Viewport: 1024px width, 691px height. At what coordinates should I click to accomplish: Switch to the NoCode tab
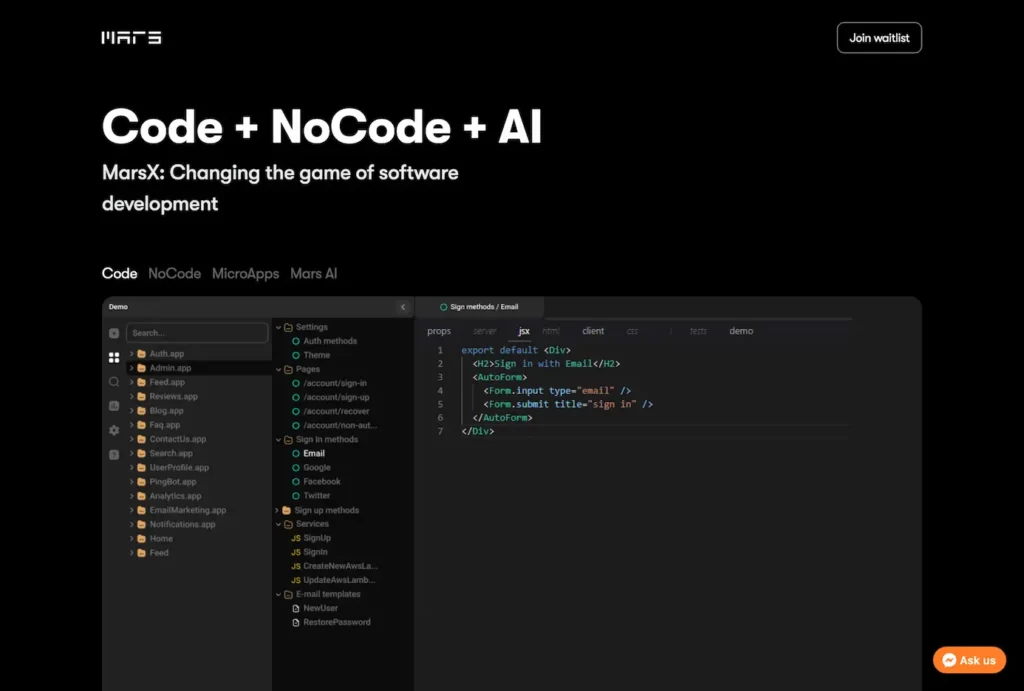174,273
